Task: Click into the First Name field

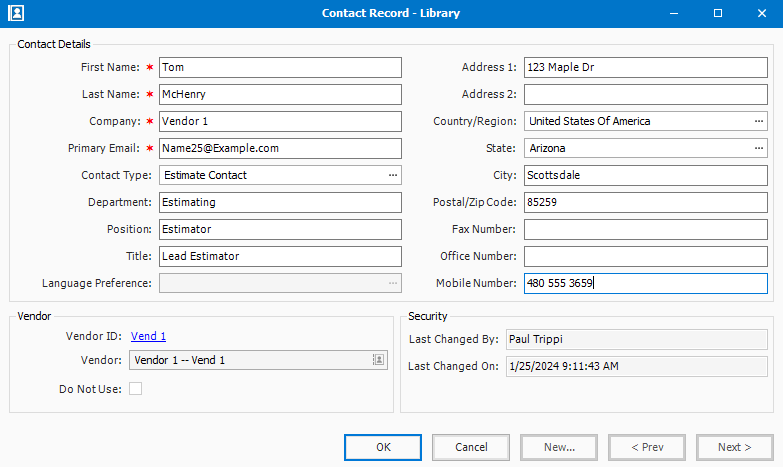Action: (279, 67)
